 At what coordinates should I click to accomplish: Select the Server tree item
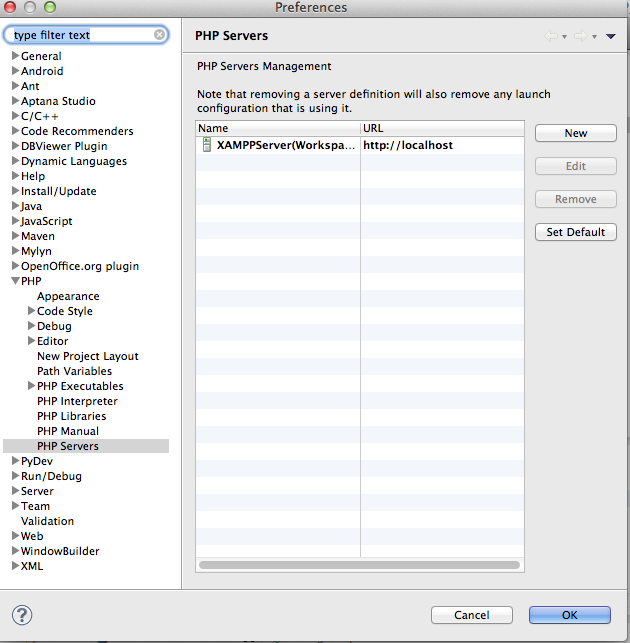[37, 491]
